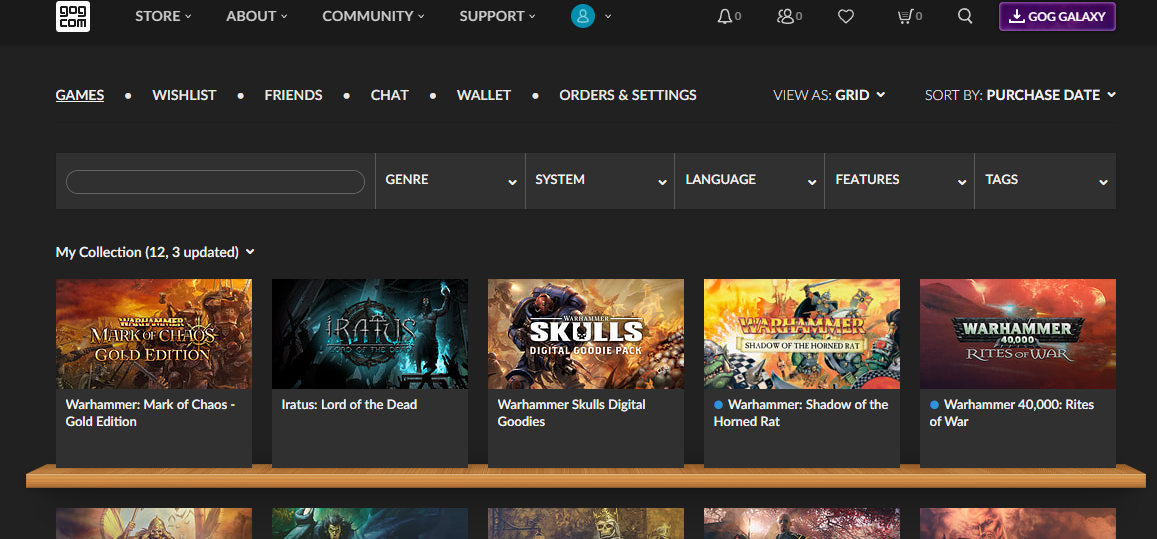The height and width of the screenshot is (539, 1157).
Task: Open Iratus Lord of the Dead cover
Action: [x=370, y=334]
